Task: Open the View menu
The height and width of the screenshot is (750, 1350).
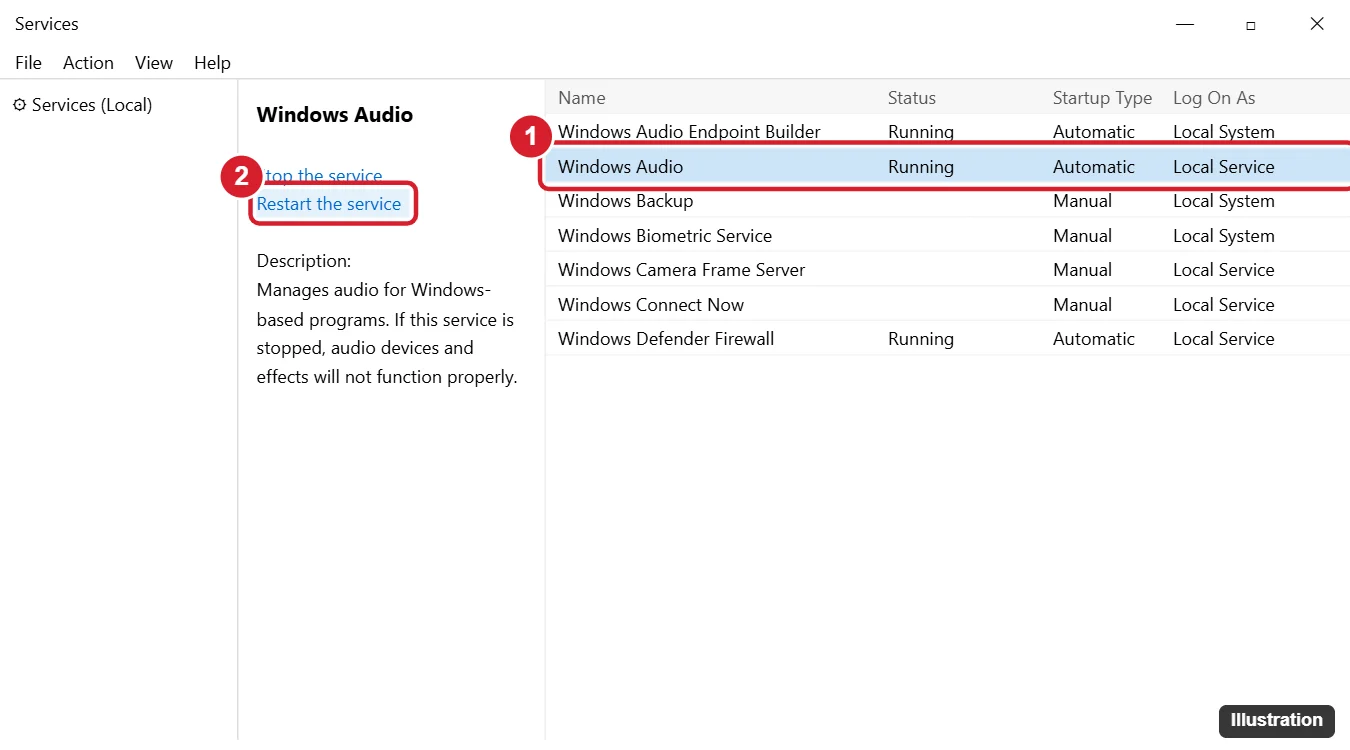Action: pyautogui.click(x=154, y=63)
